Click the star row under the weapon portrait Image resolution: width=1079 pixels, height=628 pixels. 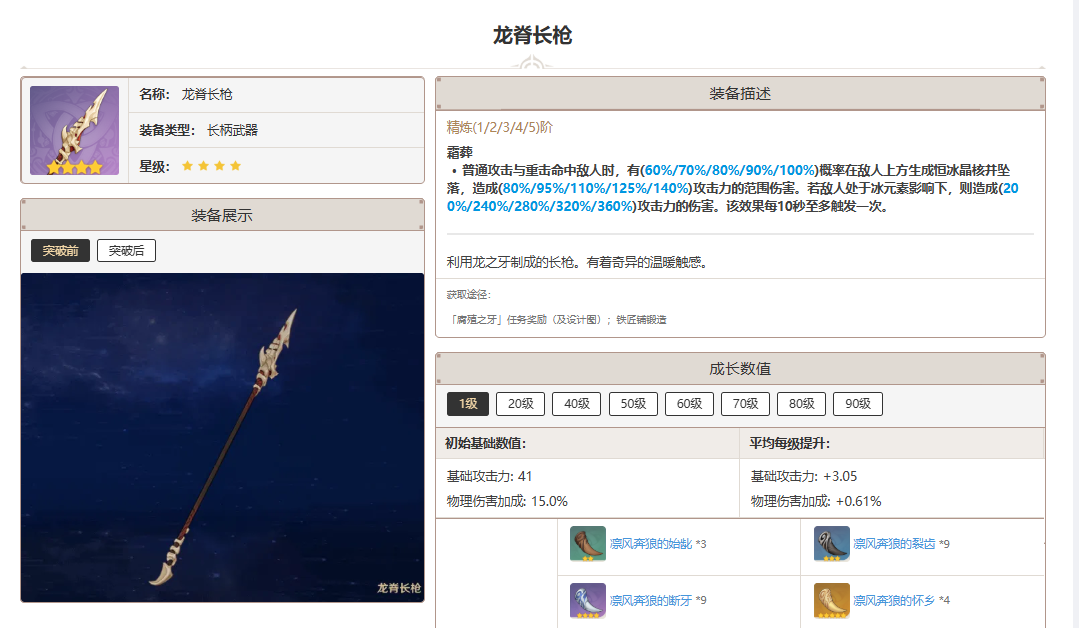(x=73, y=167)
